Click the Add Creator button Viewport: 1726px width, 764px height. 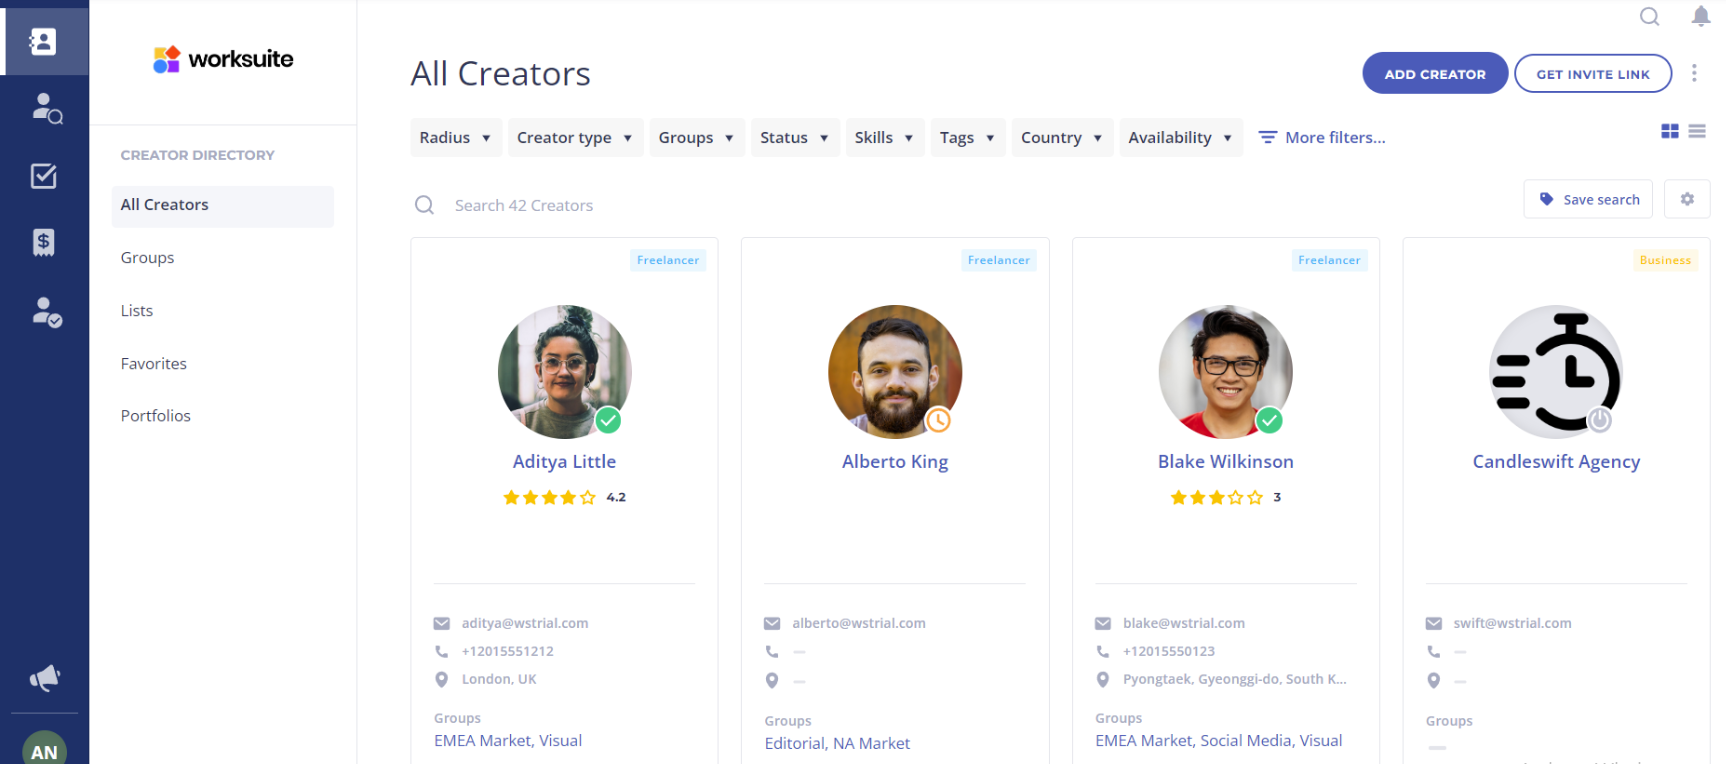(x=1435, y=73)
